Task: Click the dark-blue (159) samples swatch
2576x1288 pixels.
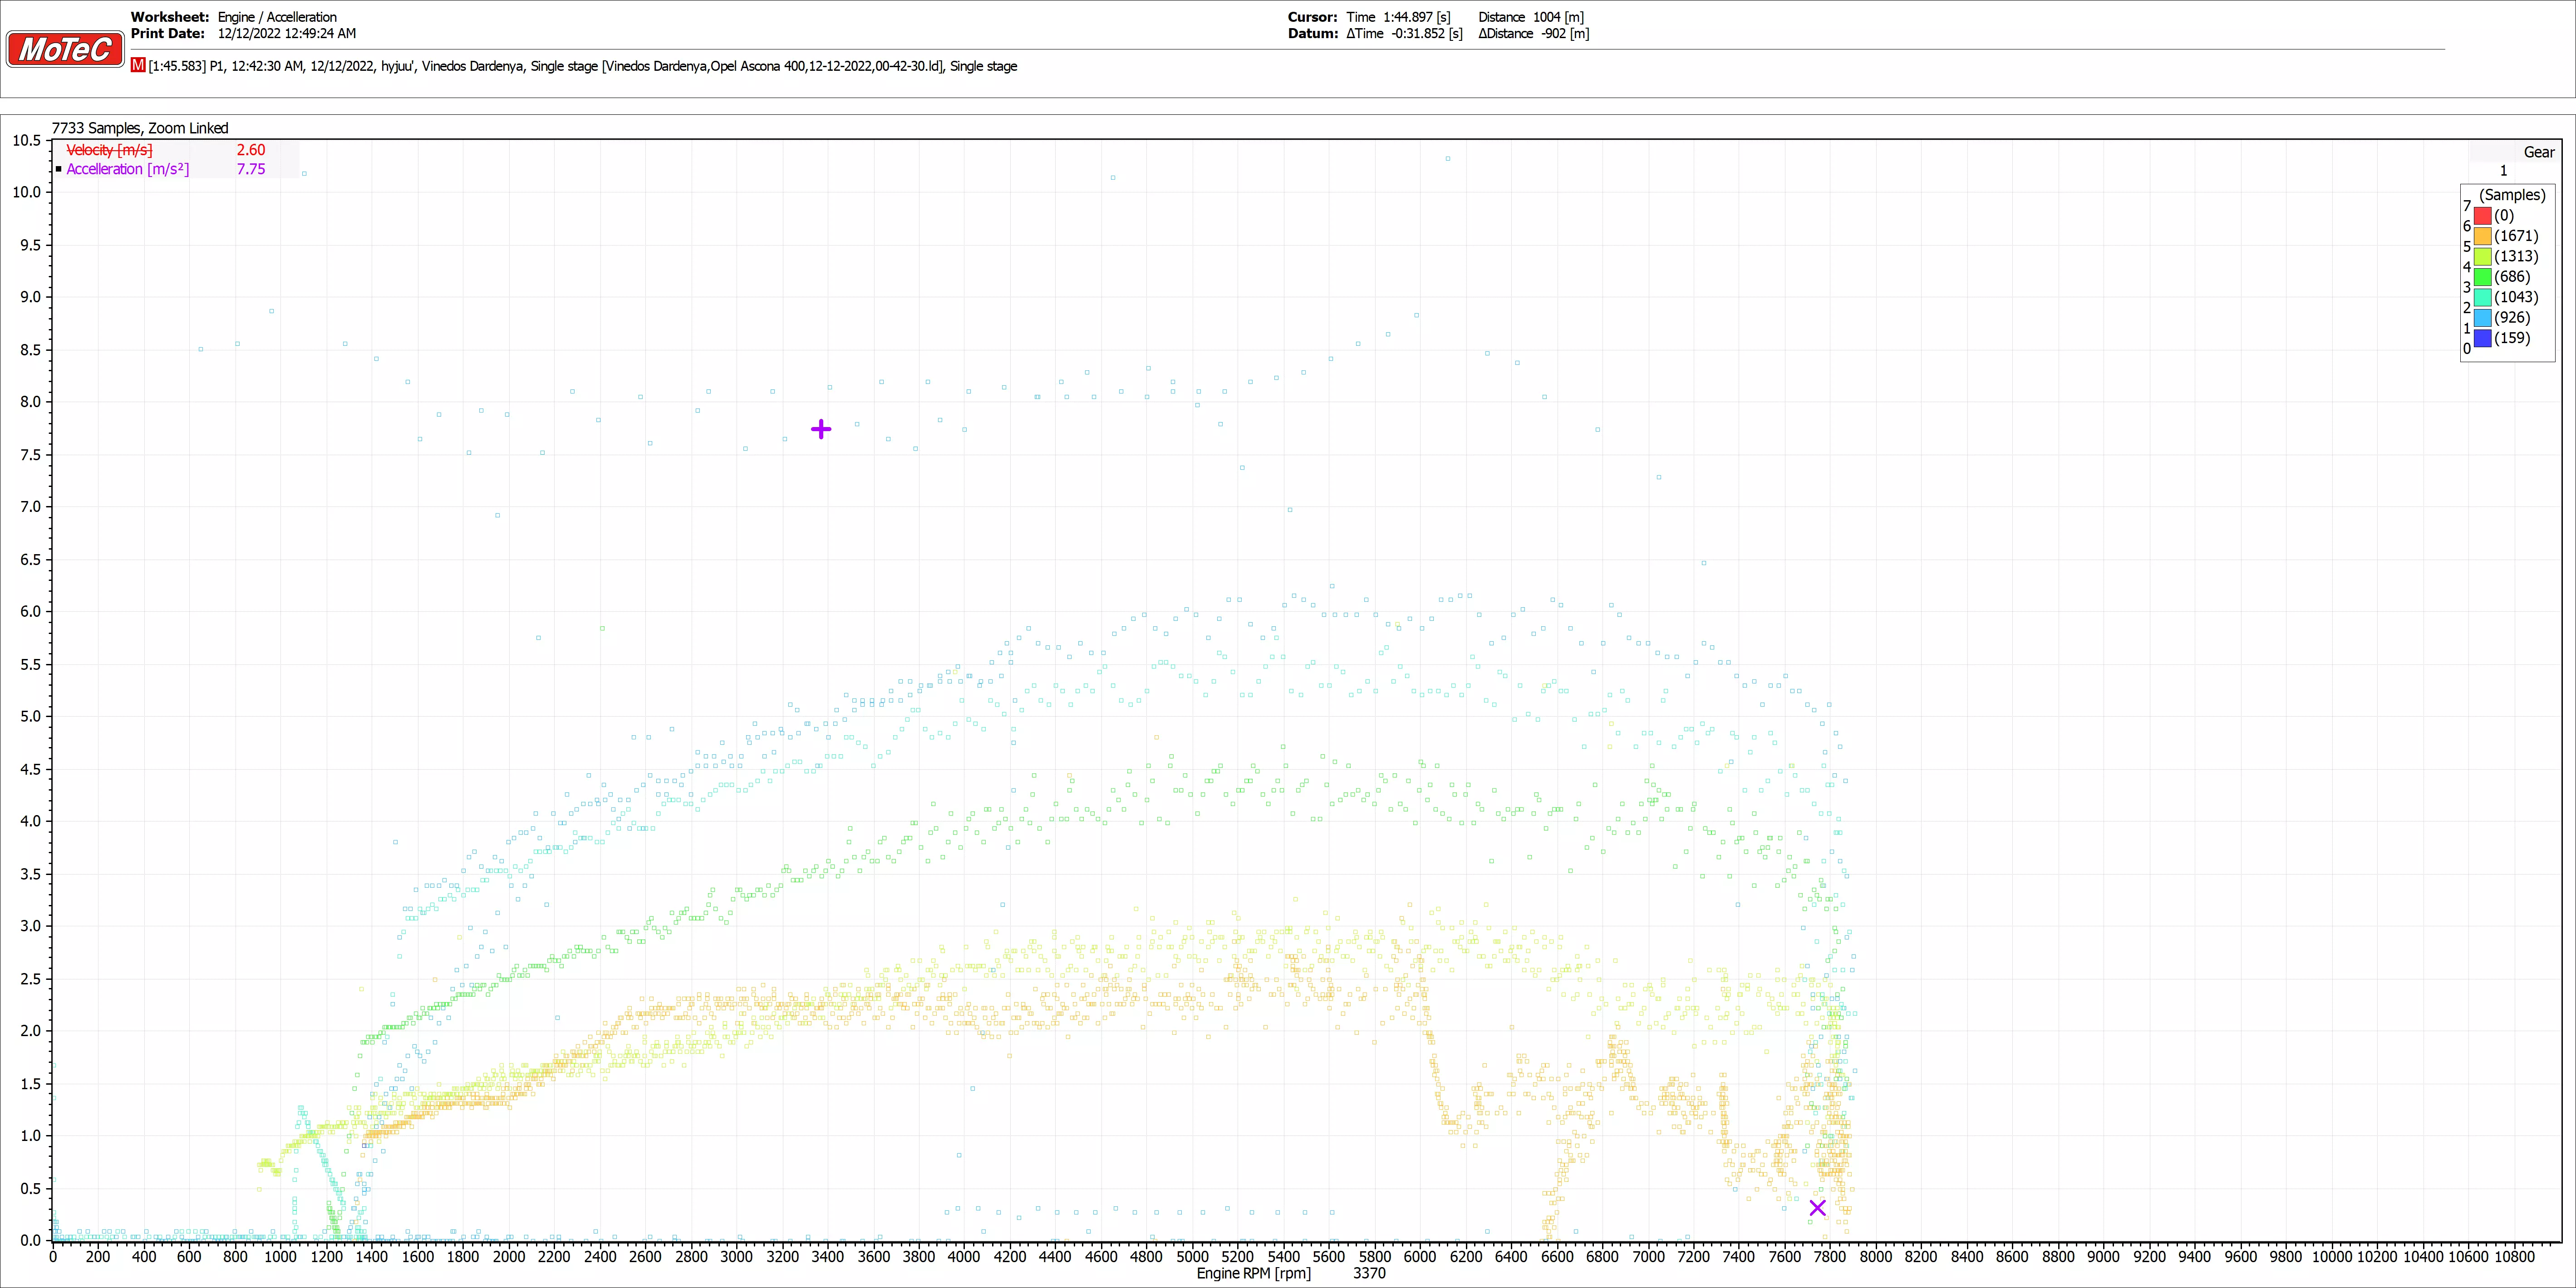Action: [2482, 338]
